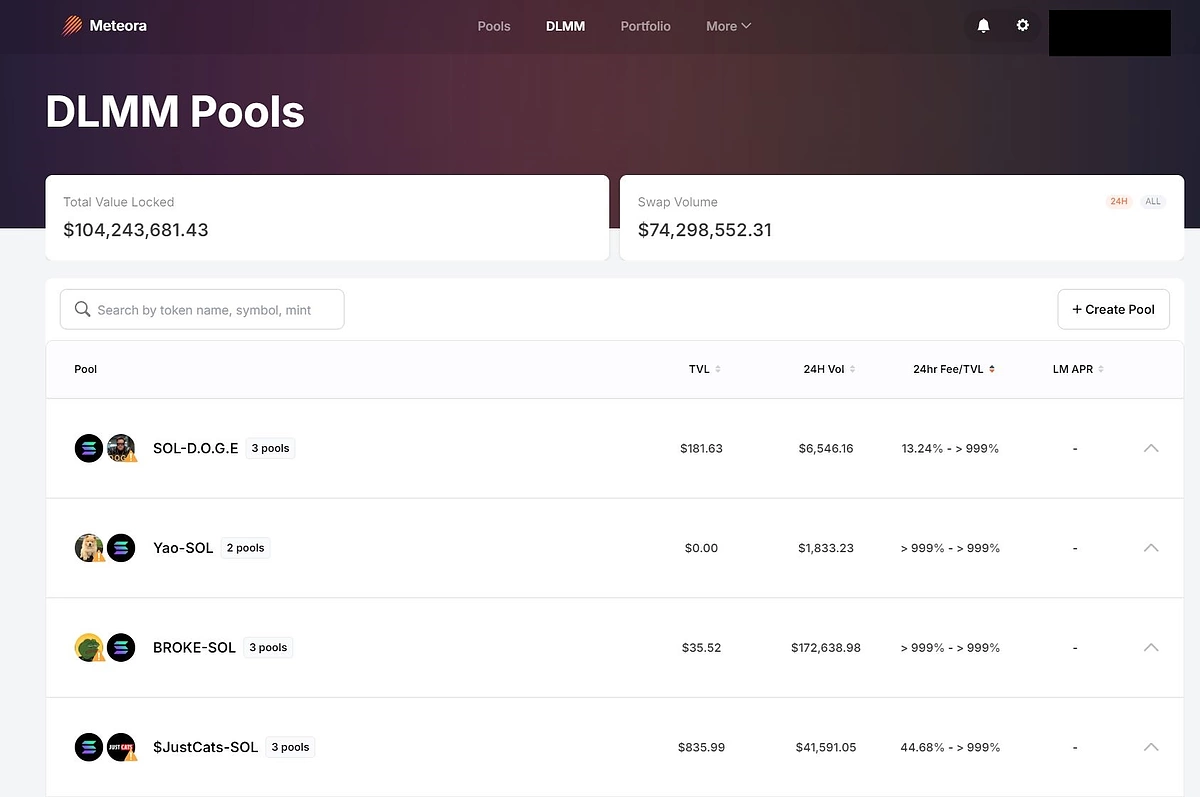Click the D.O.G.E token icon
This screenshot has width=1200, height=797.
click(x=121, y=448)
